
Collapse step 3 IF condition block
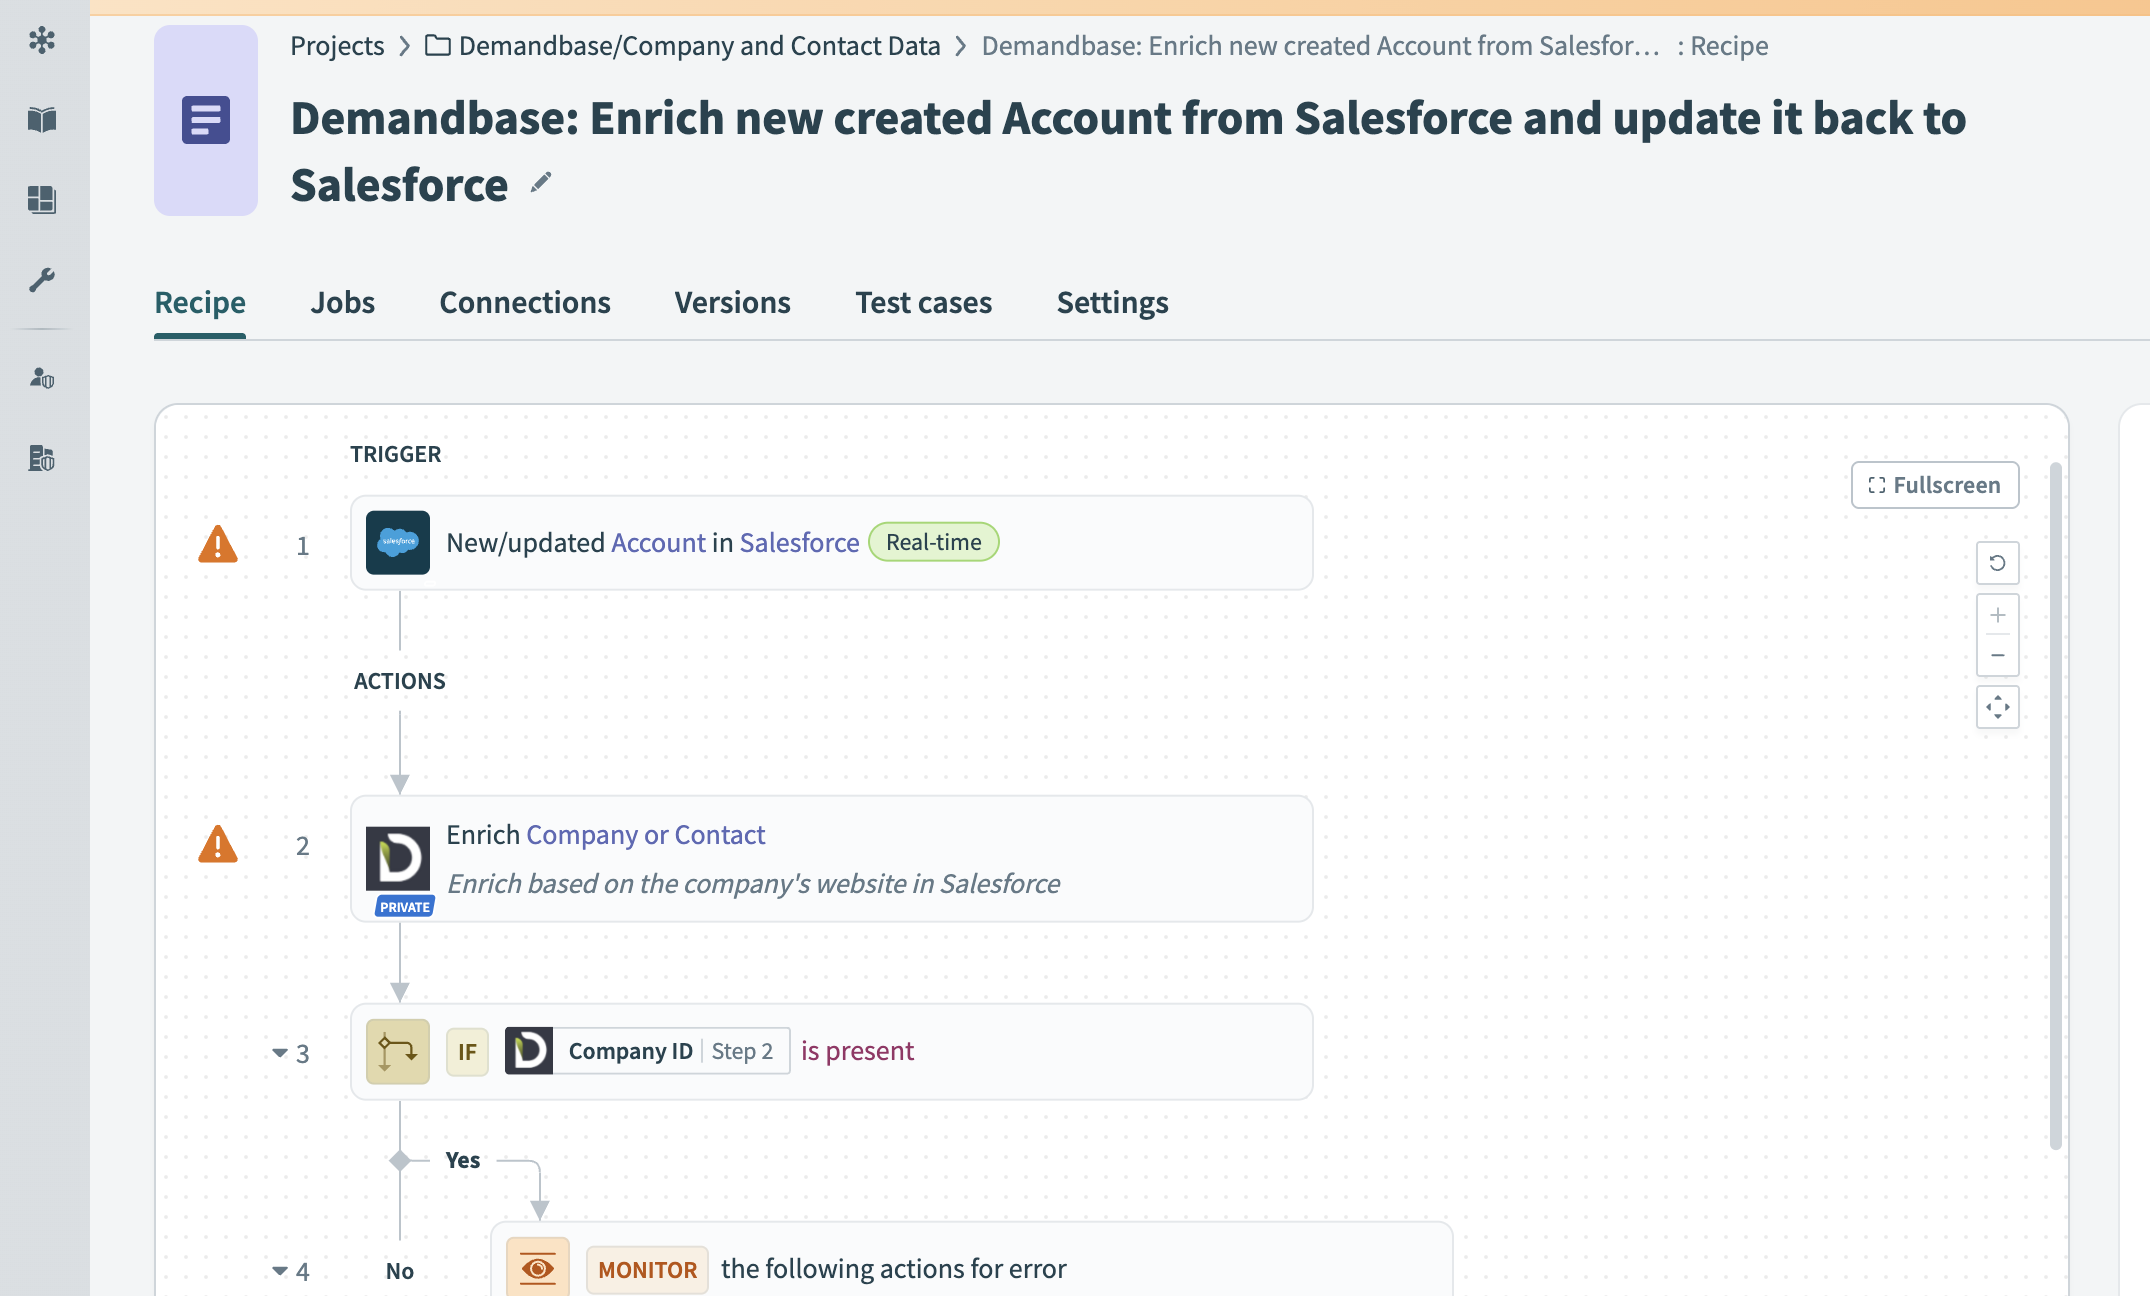(x=280, y=1053)
